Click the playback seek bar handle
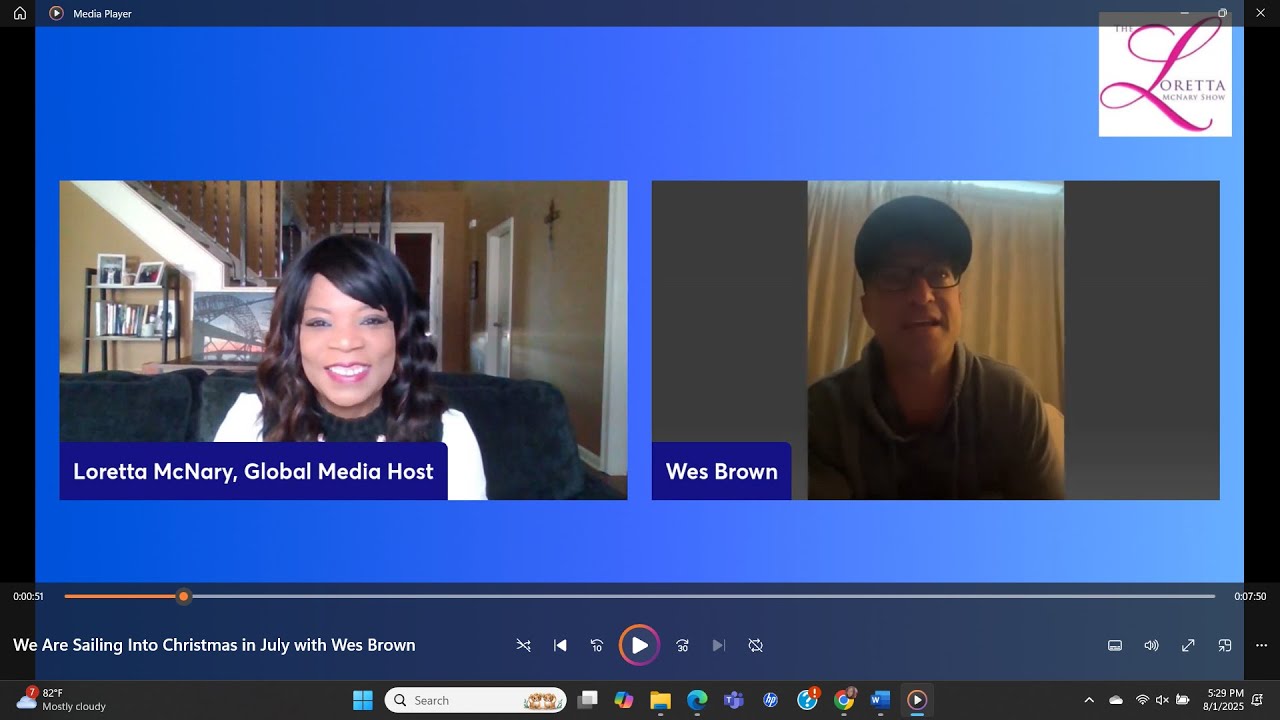The height and width of the screenshot is (720, 1280). click(x=183, y=596)
